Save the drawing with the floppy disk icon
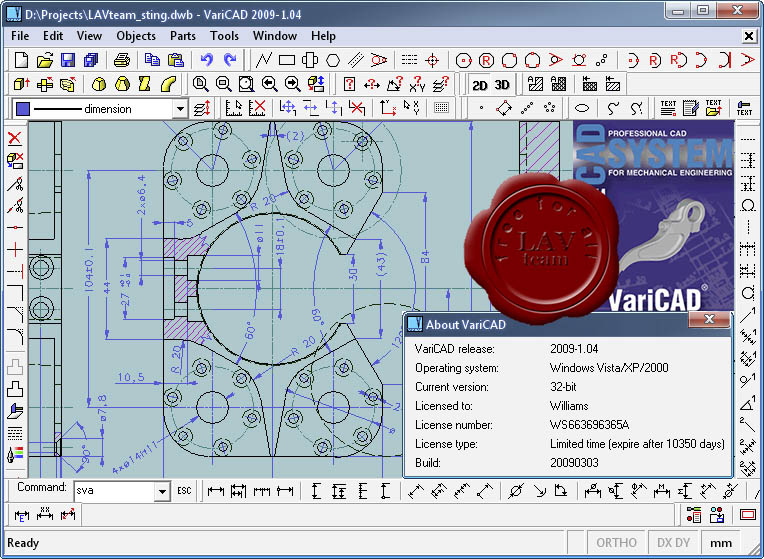Screen dimensions: 764x559 tap(68, 60)
